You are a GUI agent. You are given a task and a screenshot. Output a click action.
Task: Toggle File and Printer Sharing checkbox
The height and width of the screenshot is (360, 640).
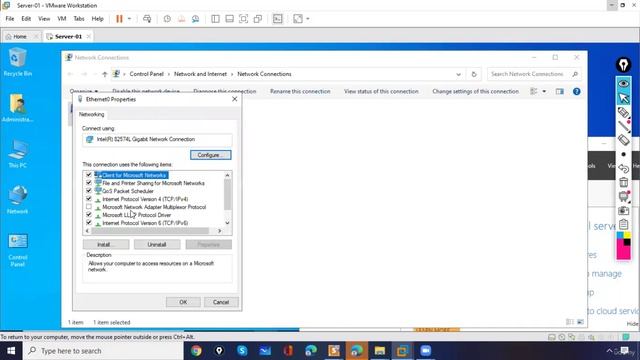[89, 183]
